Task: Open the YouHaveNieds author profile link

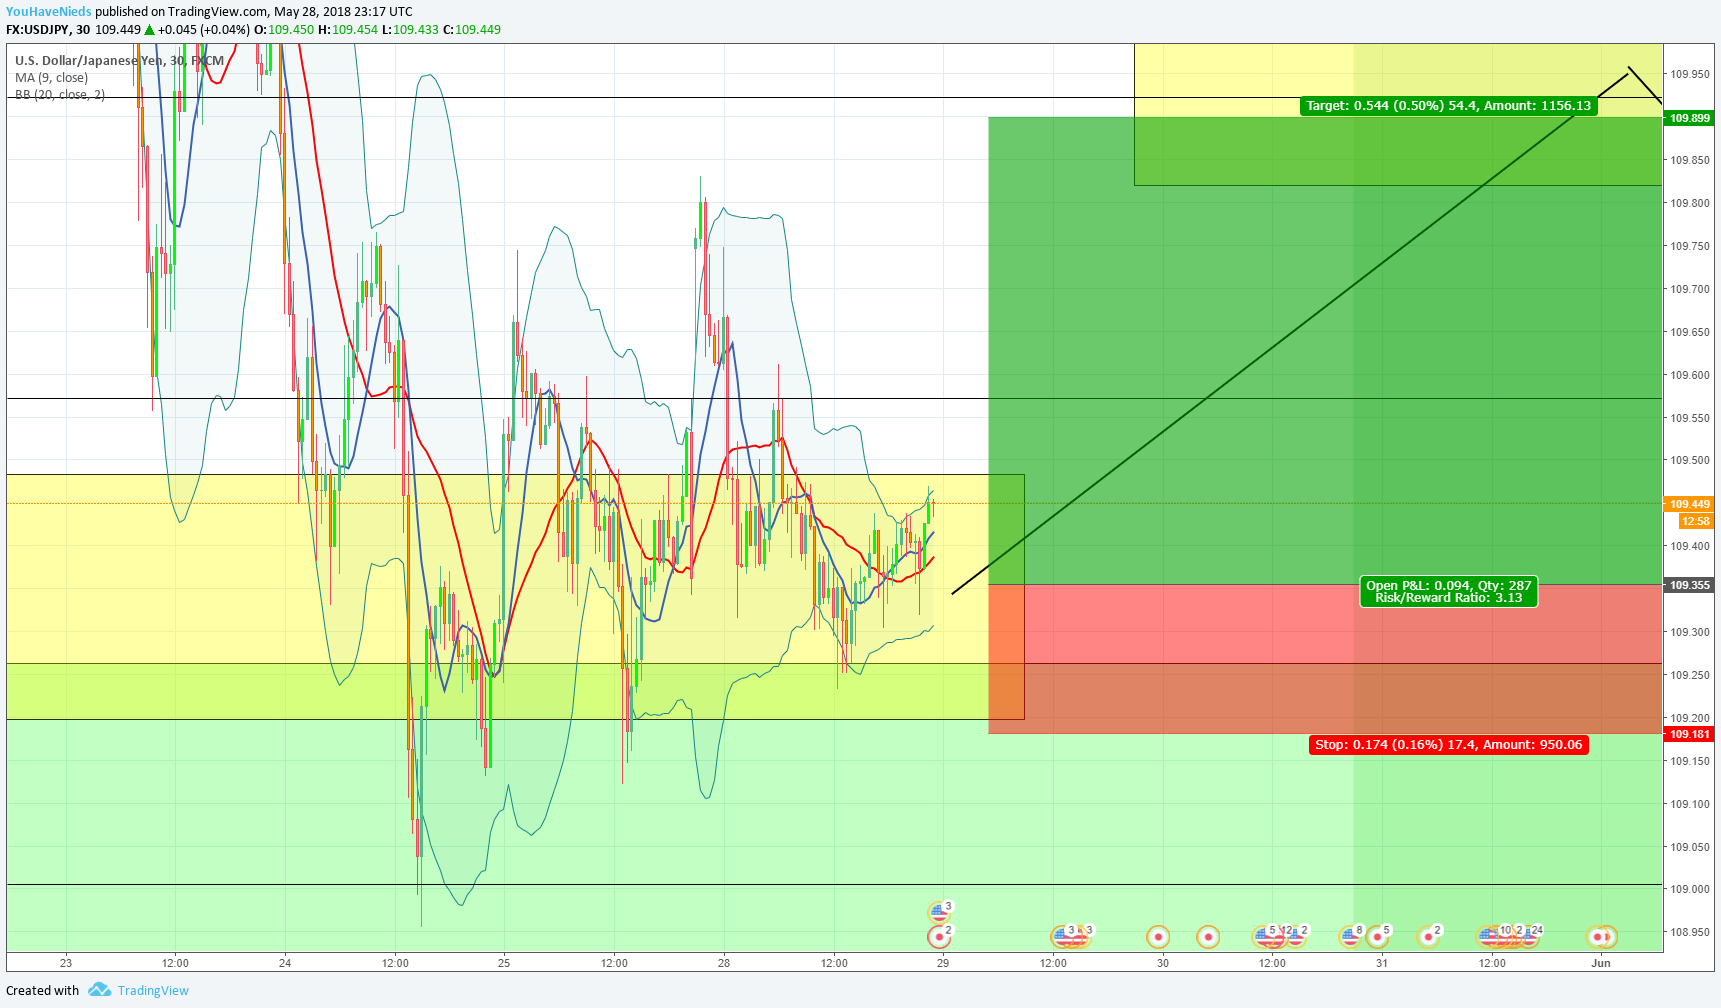Action: [x=48, y=12]
